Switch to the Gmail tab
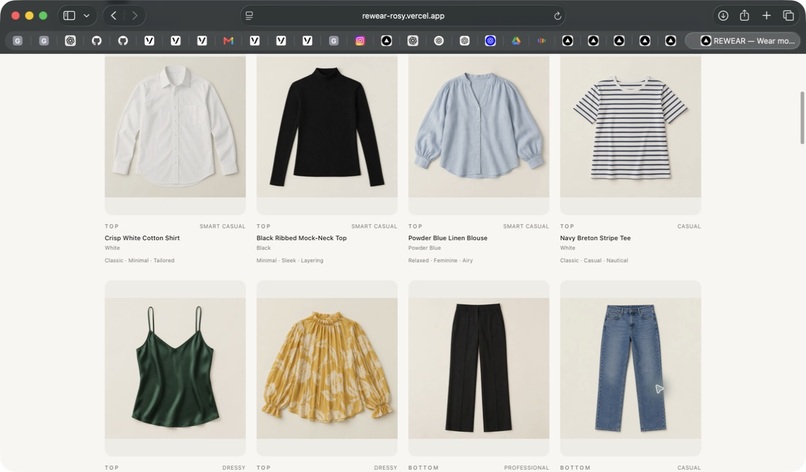The image size is (806, 472). 228,41
